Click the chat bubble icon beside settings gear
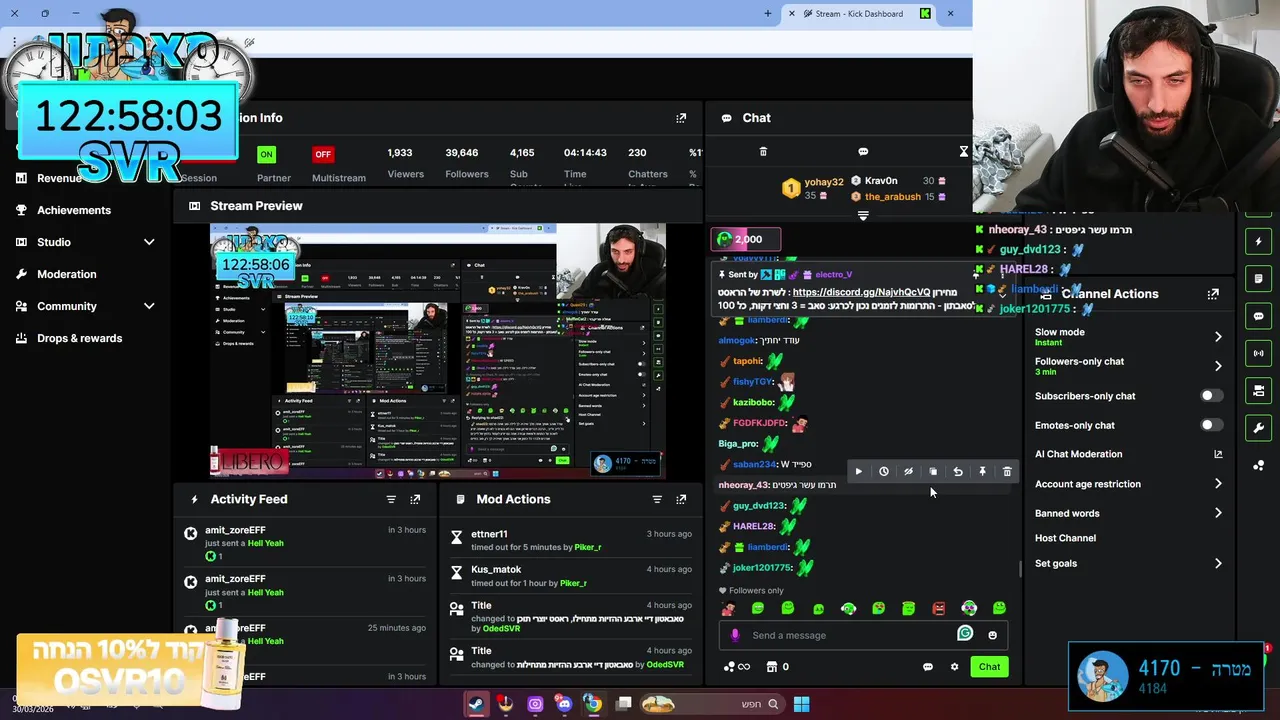The image size is (1280, 720). pos(928,667)
